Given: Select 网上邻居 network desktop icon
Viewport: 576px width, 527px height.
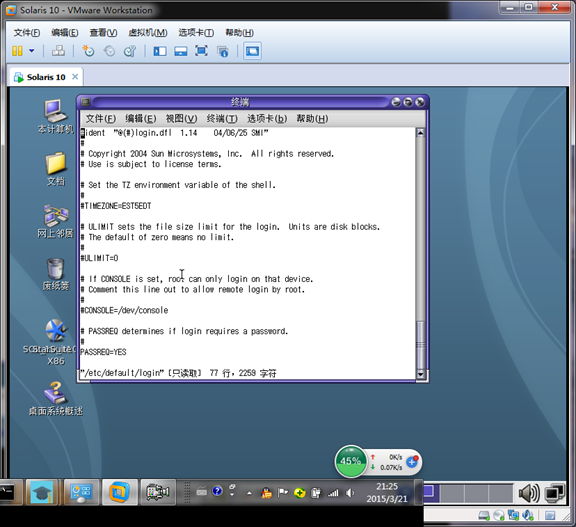Looking at the screenshot, I should click(55, 221).
